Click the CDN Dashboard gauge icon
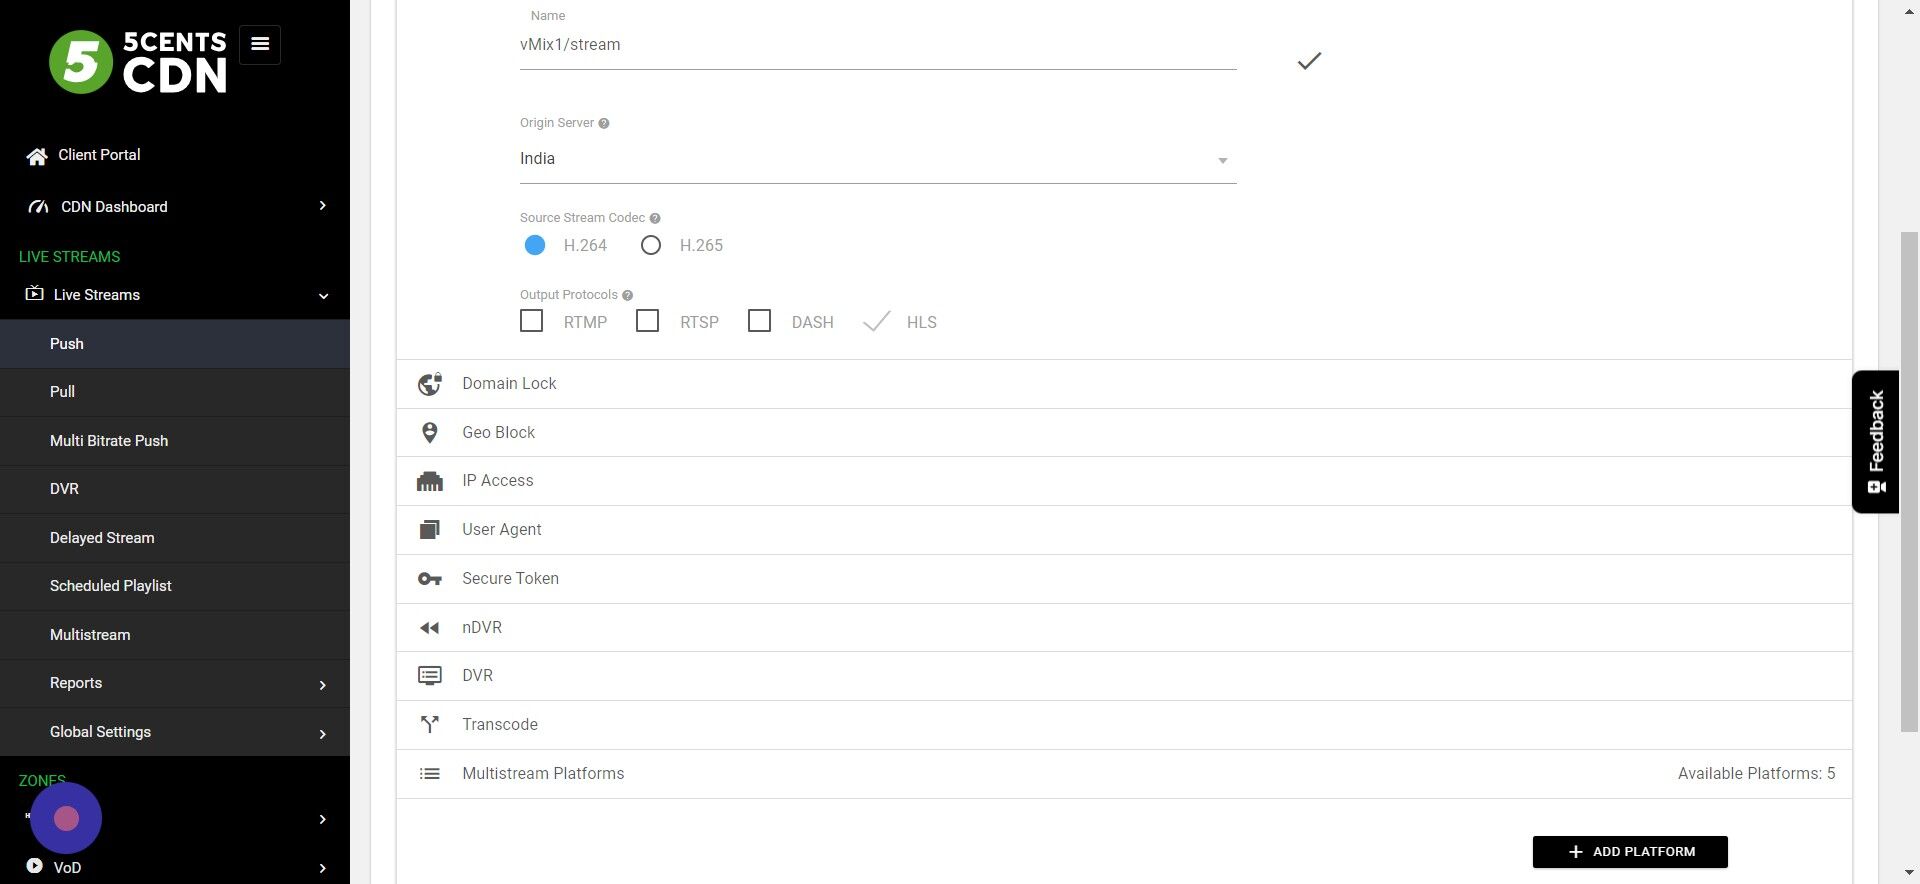 click(38, 207)
